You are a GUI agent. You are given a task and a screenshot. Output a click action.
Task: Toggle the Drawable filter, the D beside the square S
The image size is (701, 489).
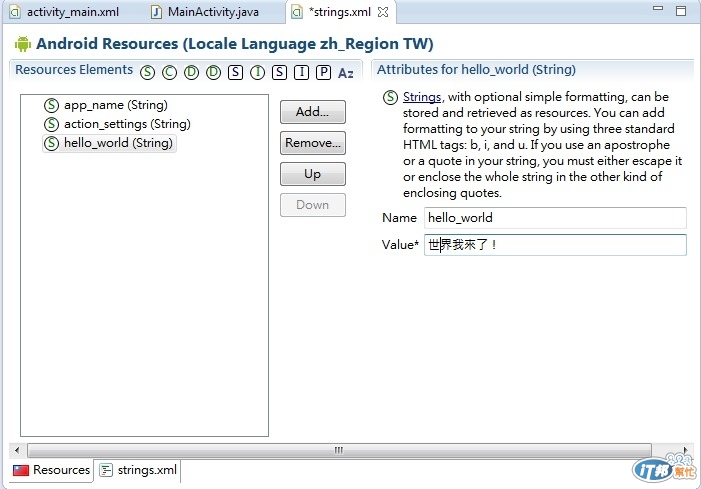[x=214, y=72]
